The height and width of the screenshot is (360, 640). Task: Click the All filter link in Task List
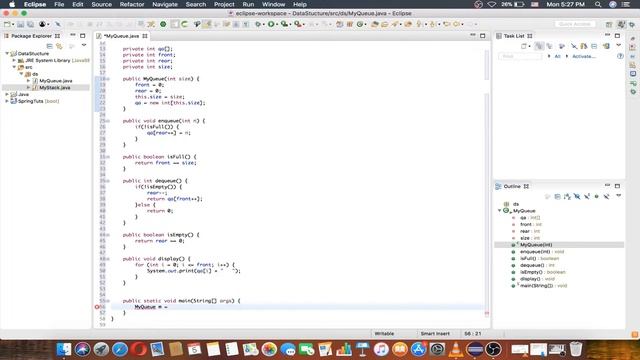557,56
